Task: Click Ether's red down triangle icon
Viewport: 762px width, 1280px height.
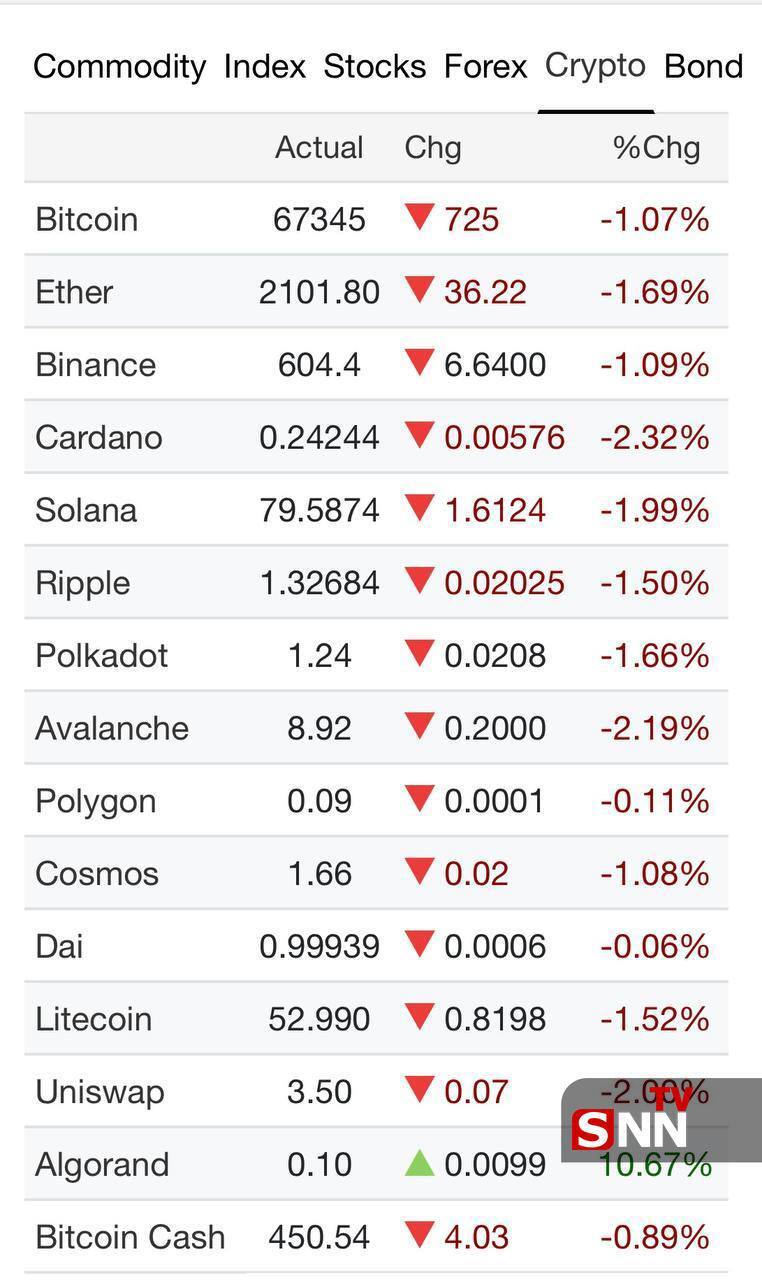Action: click(x=419, y=290)
